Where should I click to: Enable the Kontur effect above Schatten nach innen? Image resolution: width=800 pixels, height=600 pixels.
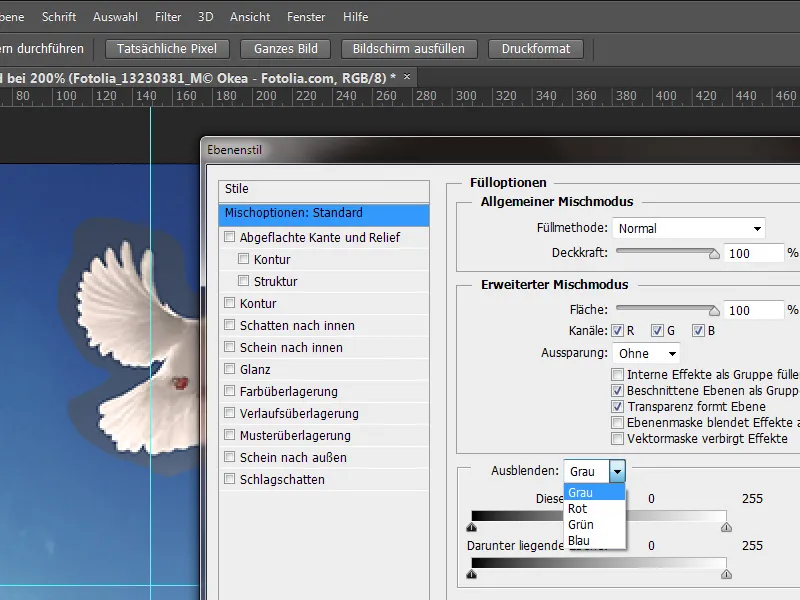coord(230,303)
